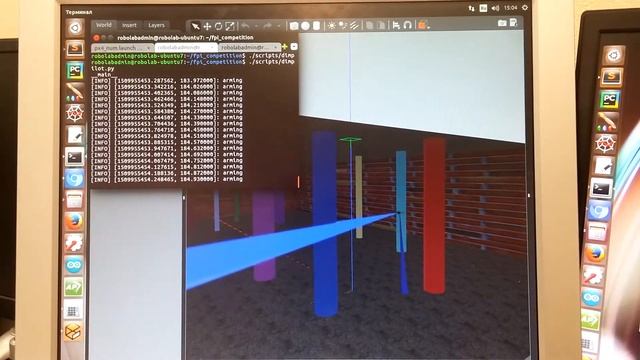Viewport: 640px width, 360px height.
Task: Open the align tool
Action: pyautogui.click(x=396, y=25)
